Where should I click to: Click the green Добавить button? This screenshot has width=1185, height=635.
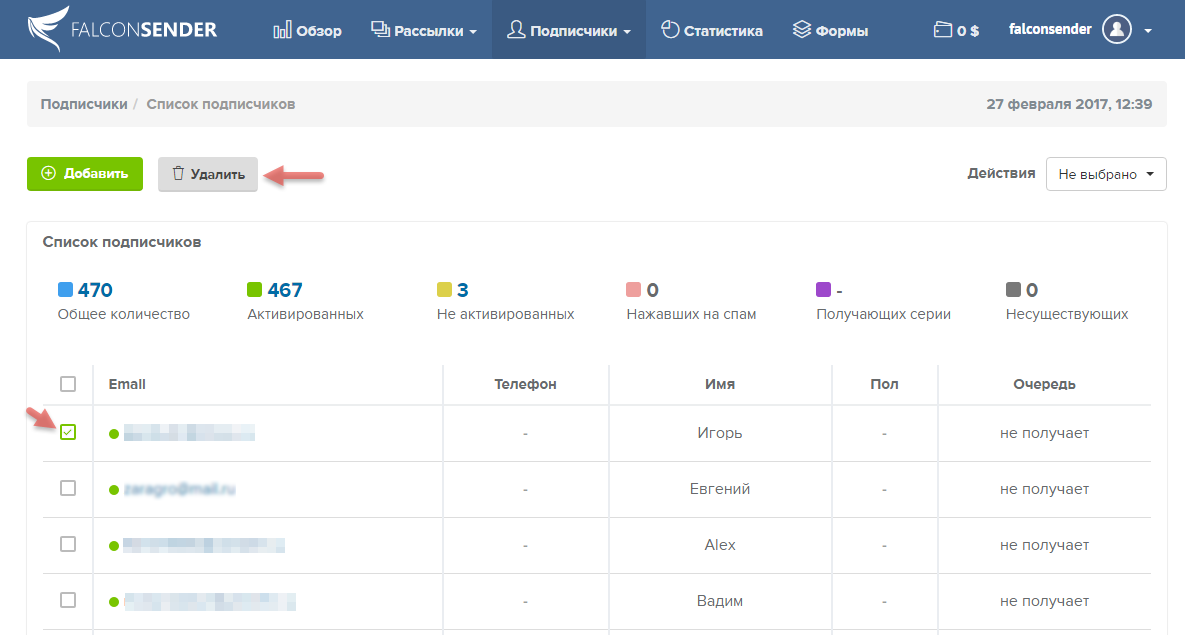pos(85,174)
